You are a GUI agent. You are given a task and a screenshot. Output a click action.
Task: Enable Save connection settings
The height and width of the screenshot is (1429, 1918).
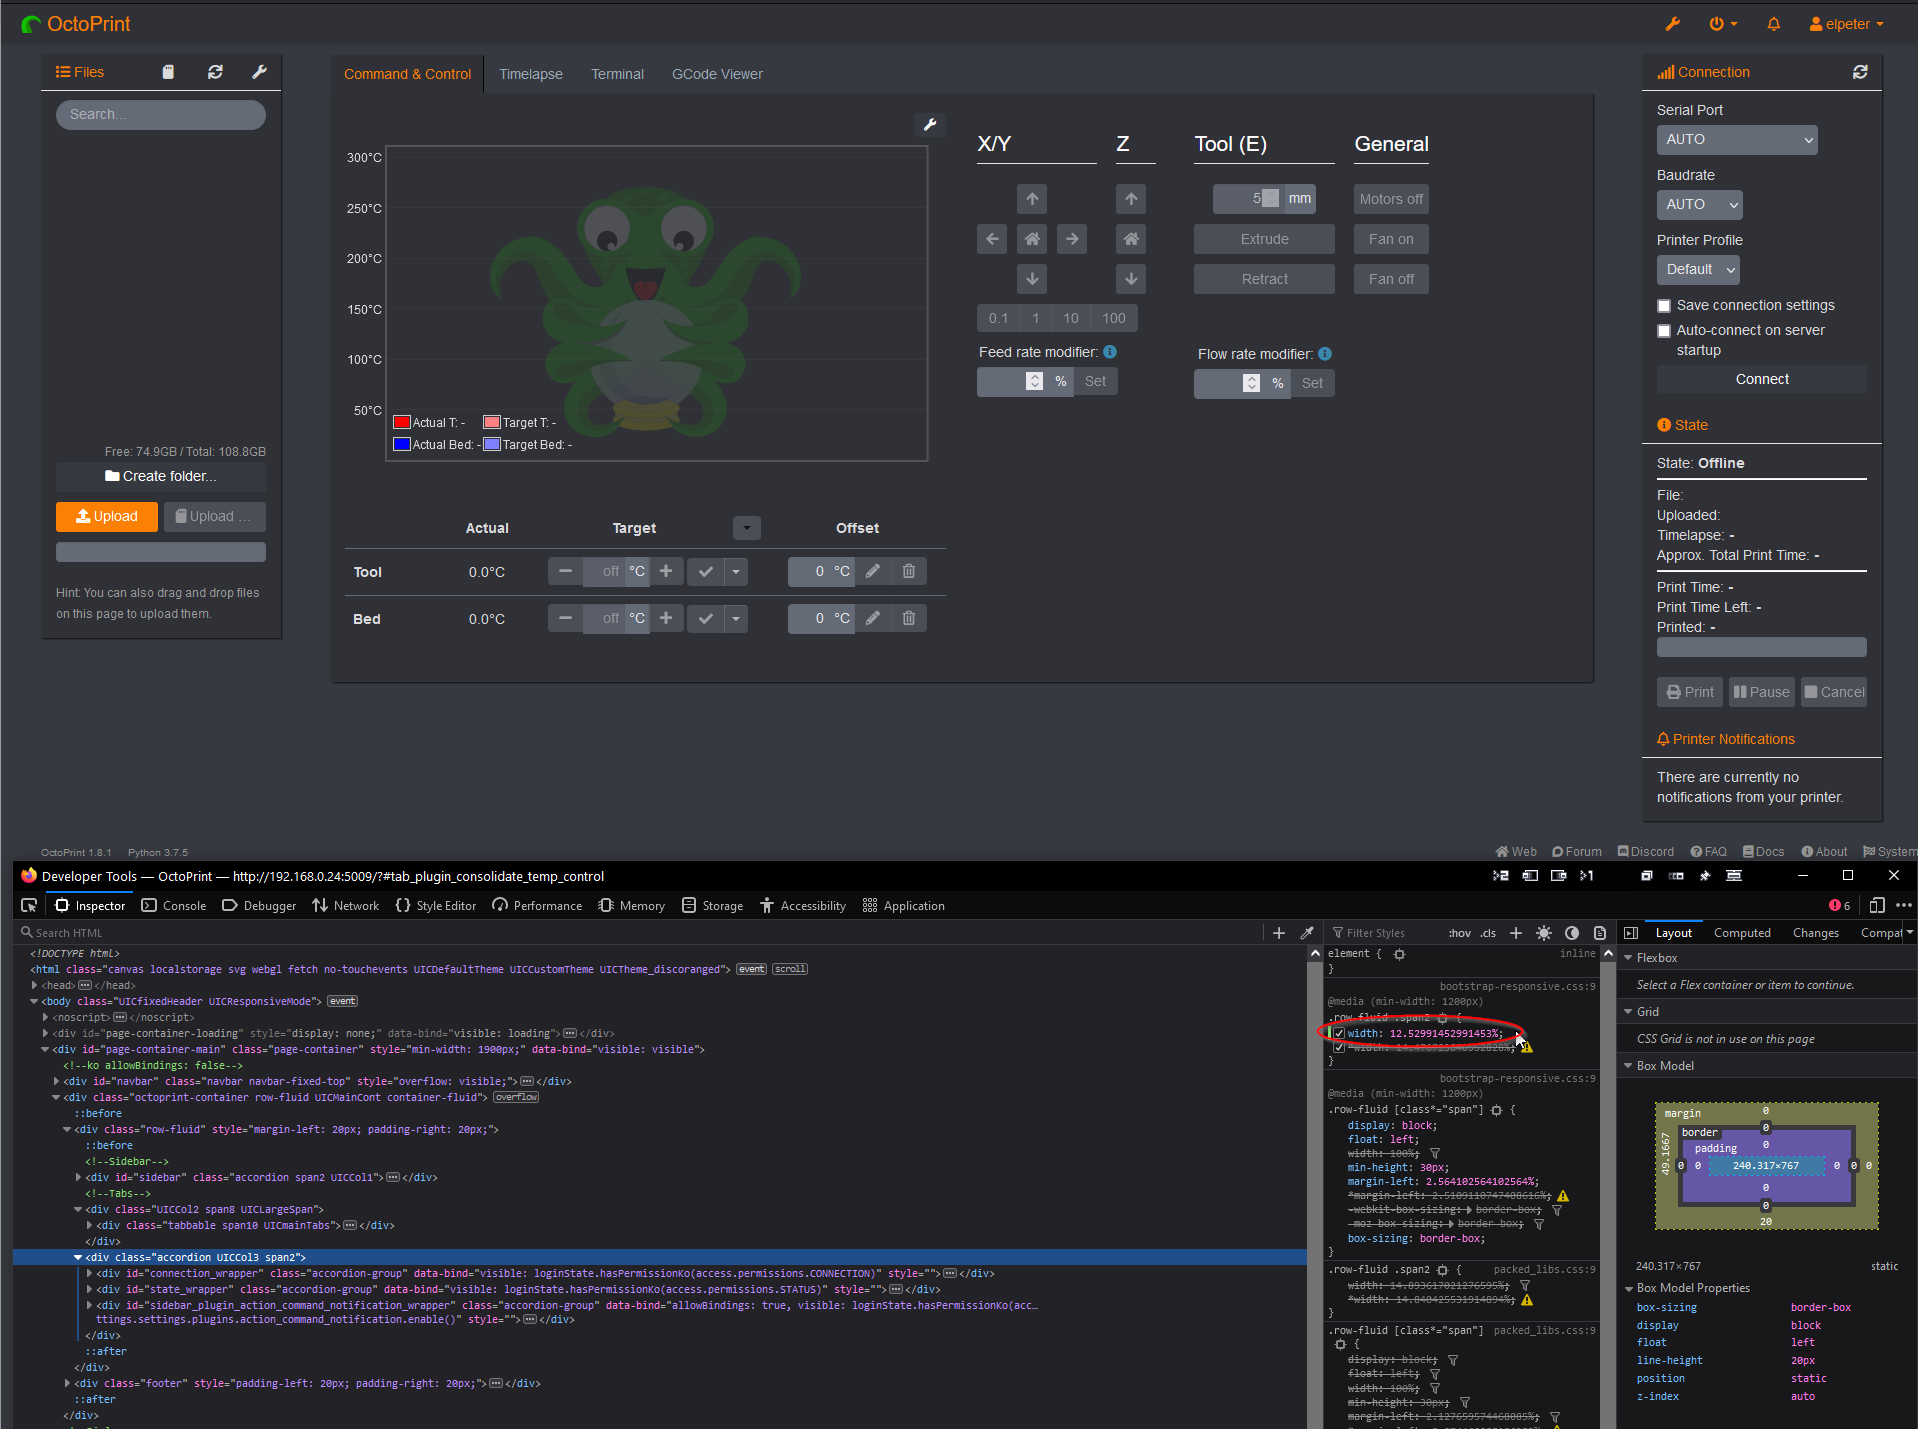tap(1663, 305)
